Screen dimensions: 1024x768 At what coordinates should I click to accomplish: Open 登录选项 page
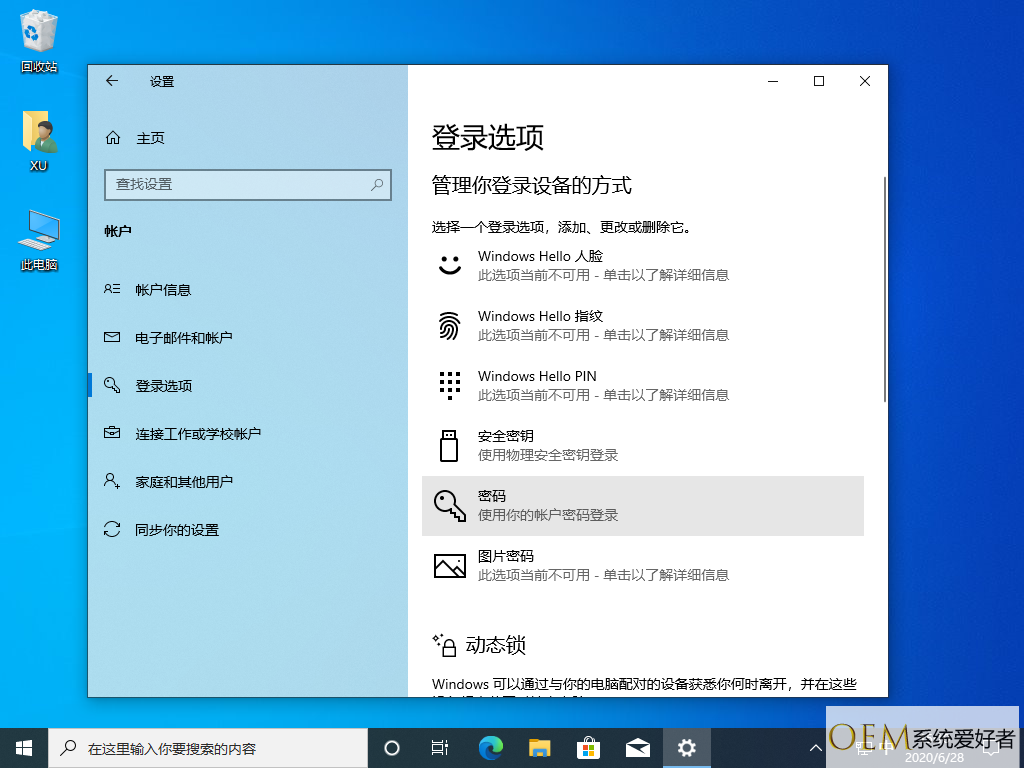click(248, 385)
